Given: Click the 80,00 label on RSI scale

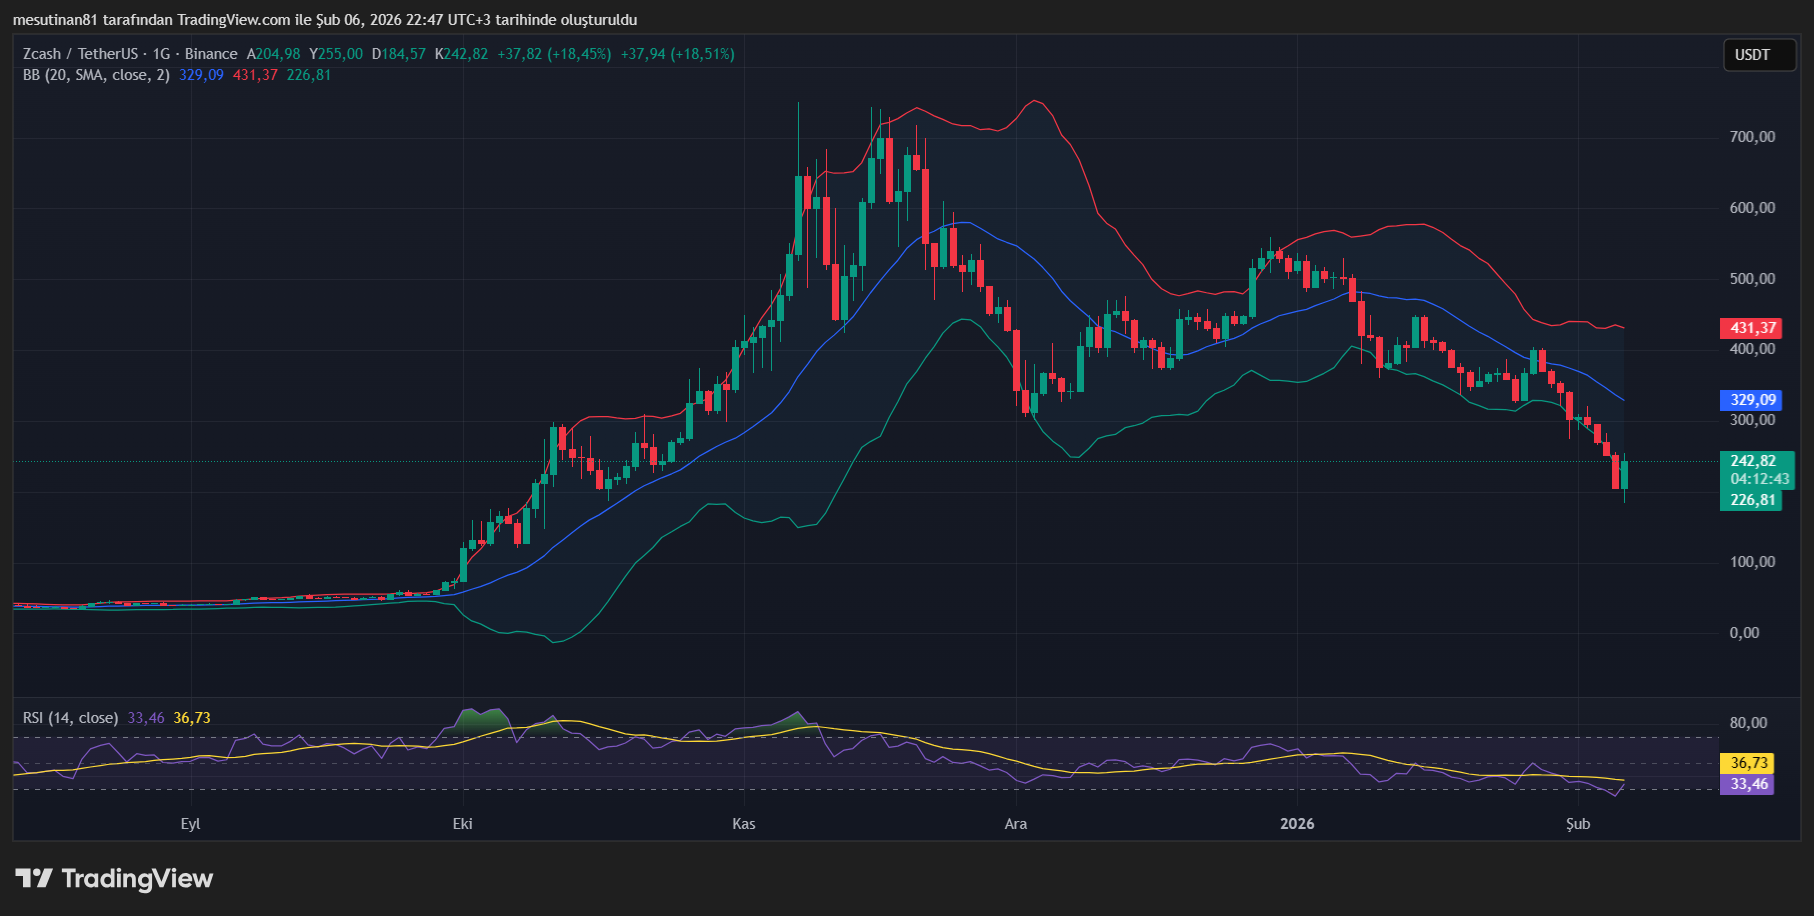Looking at the screenshot, I should click(x=1748, y=723).
